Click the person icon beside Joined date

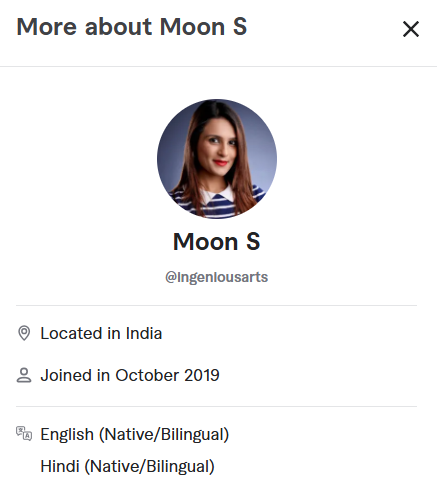tap(24, 375)
